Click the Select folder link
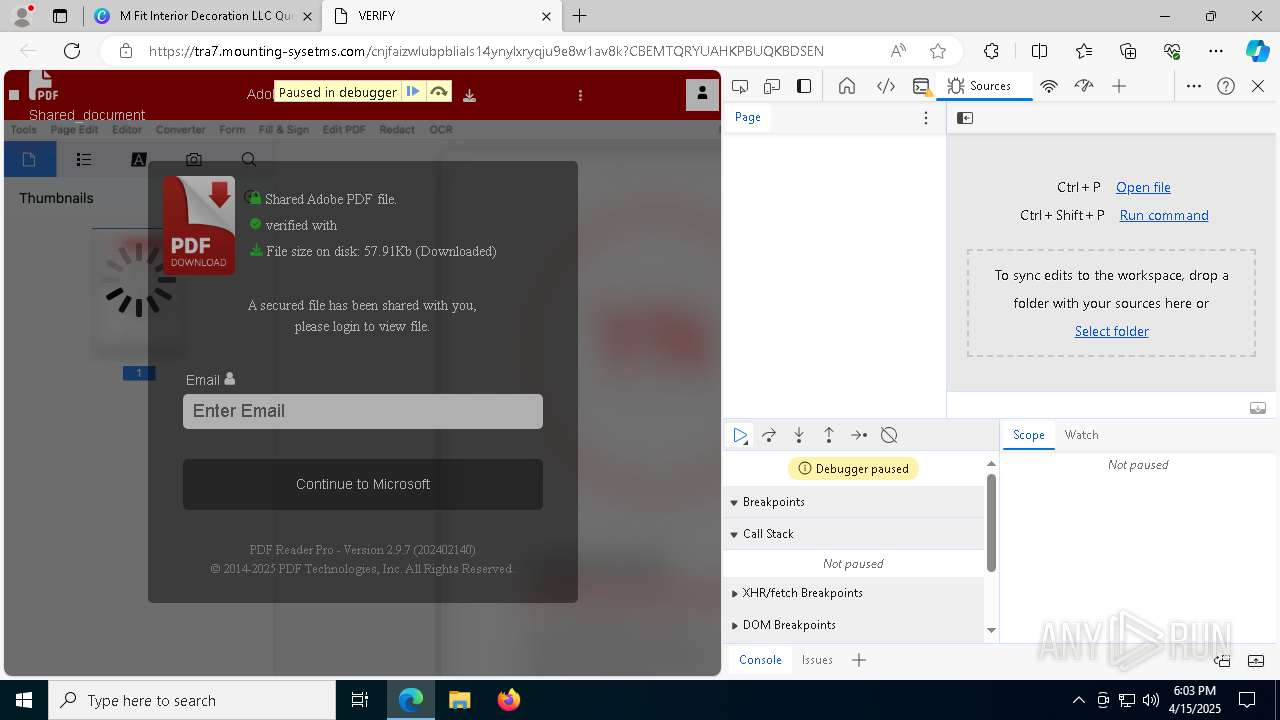This screenshot has height=720, width=1280. (x=1112, y=331)
